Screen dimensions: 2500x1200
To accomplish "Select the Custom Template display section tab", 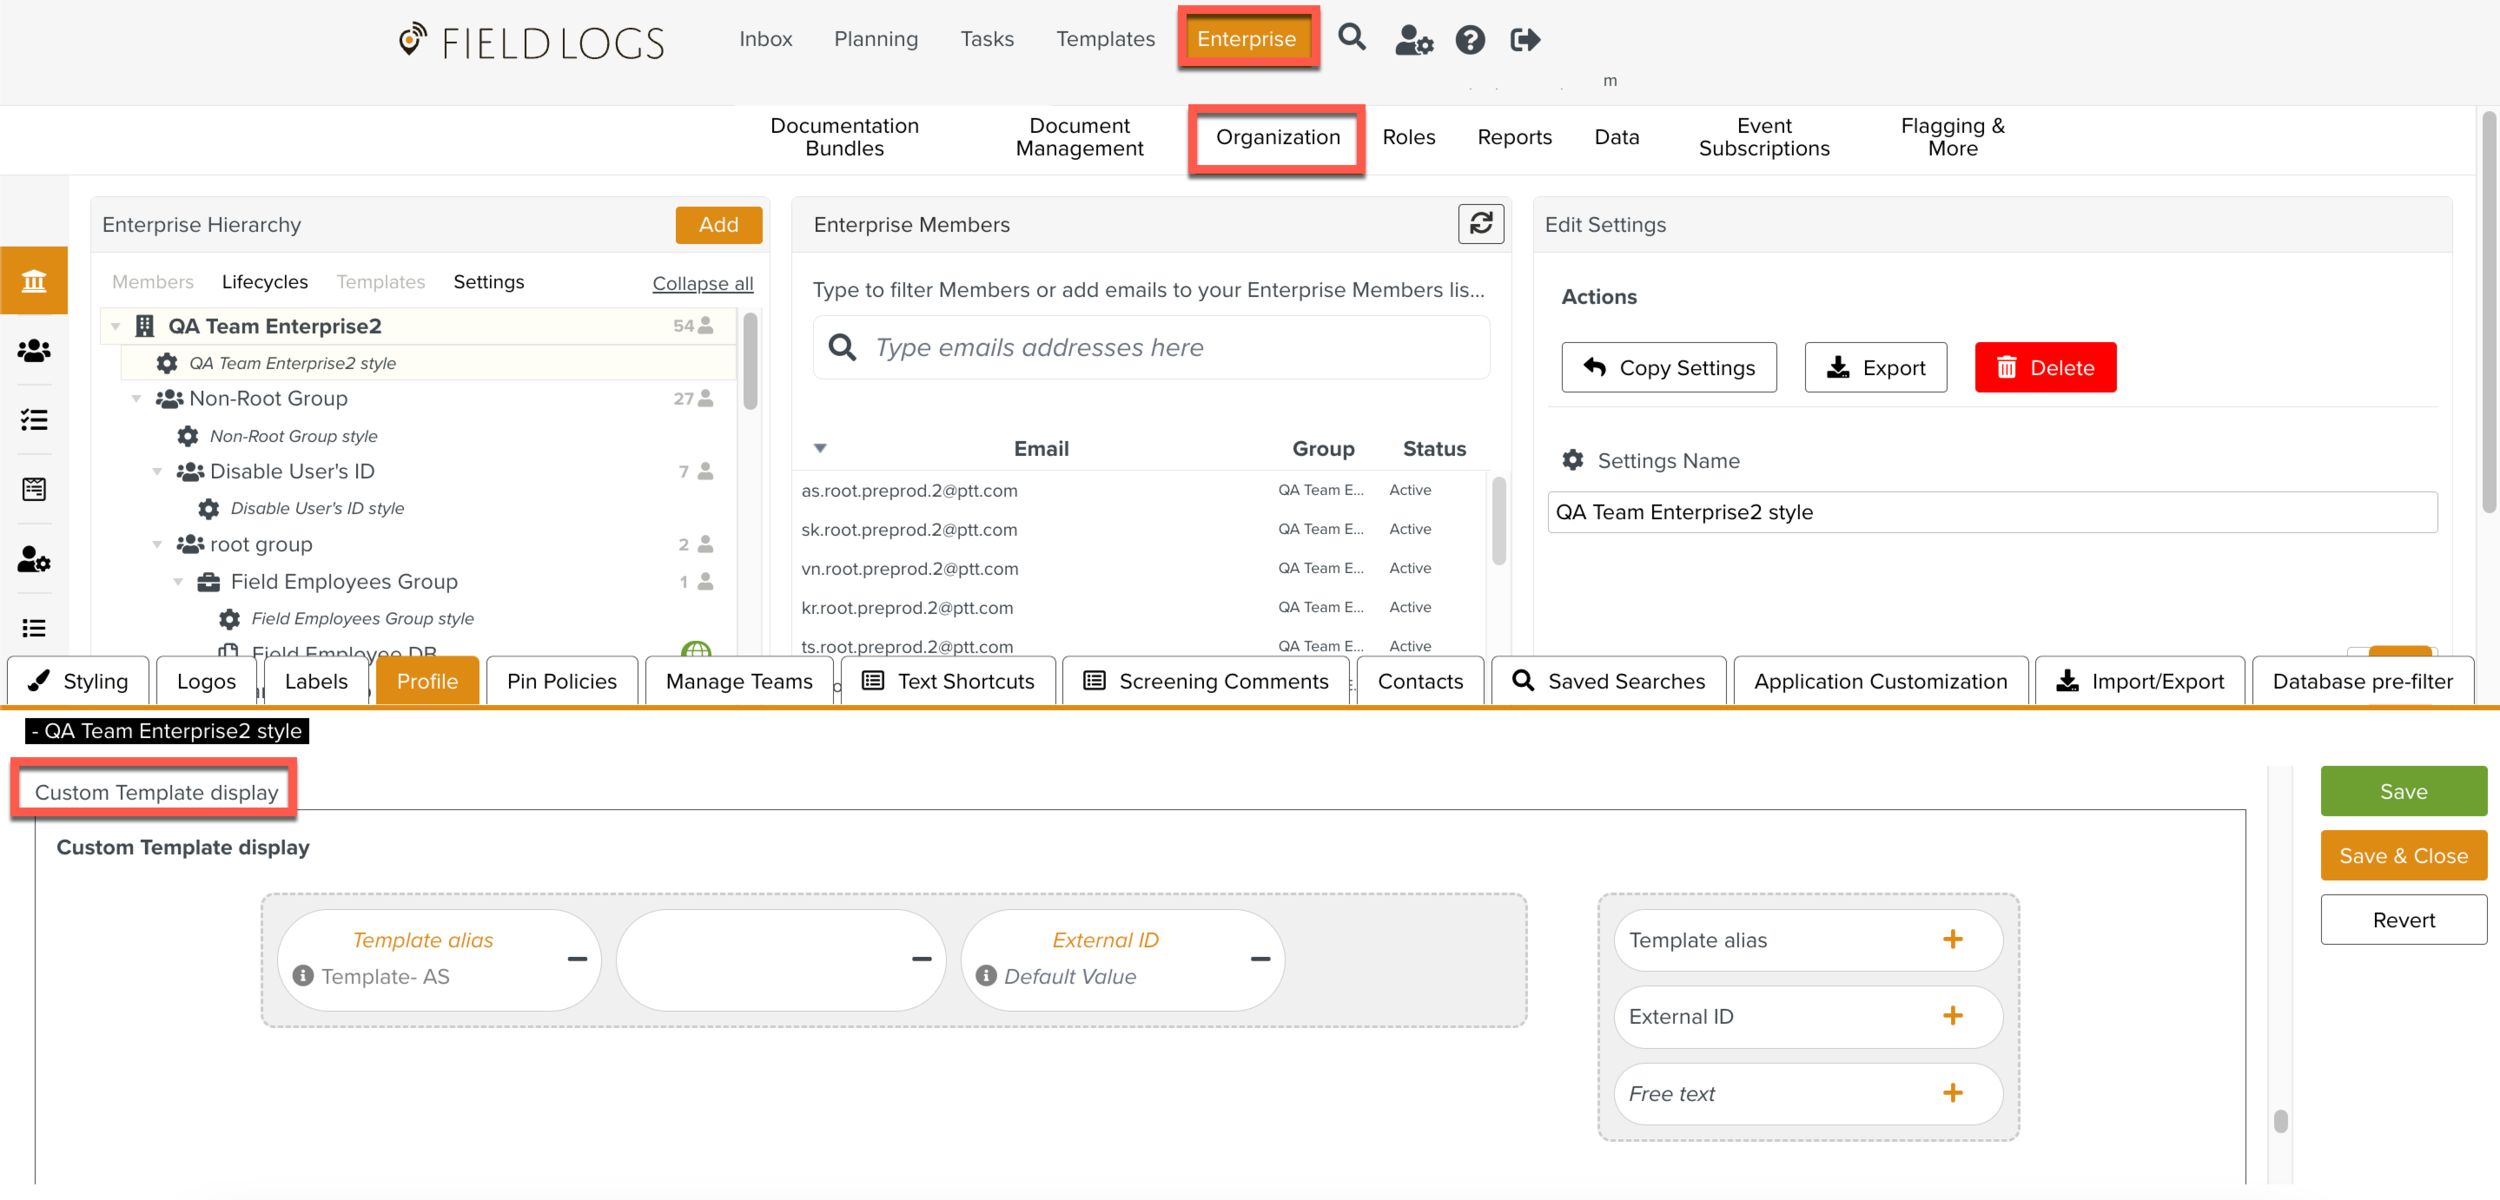I will click(x=156, y=791).
